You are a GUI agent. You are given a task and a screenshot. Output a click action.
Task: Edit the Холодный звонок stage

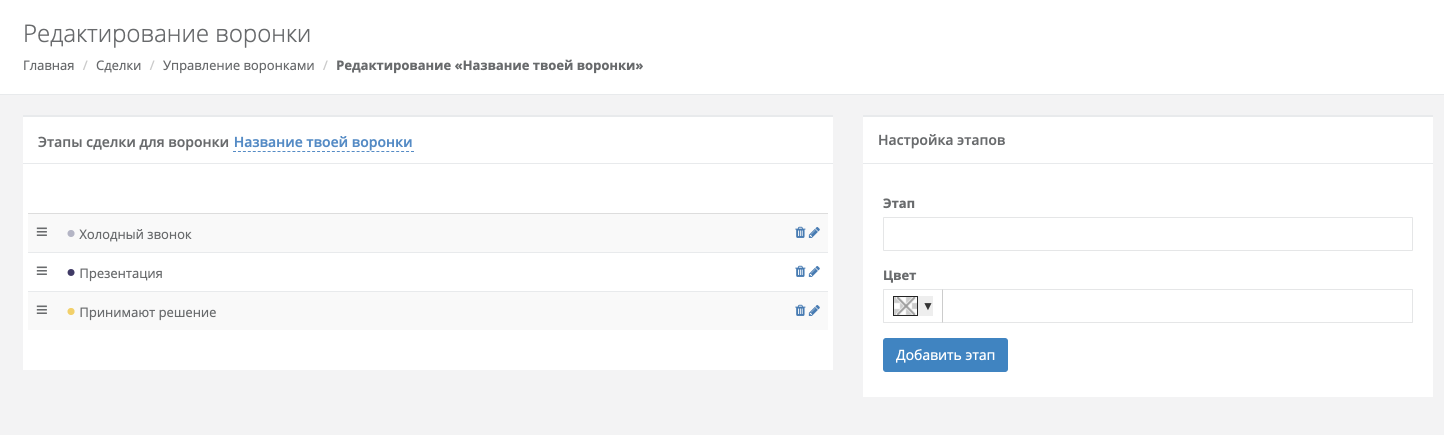coord(814,233)
